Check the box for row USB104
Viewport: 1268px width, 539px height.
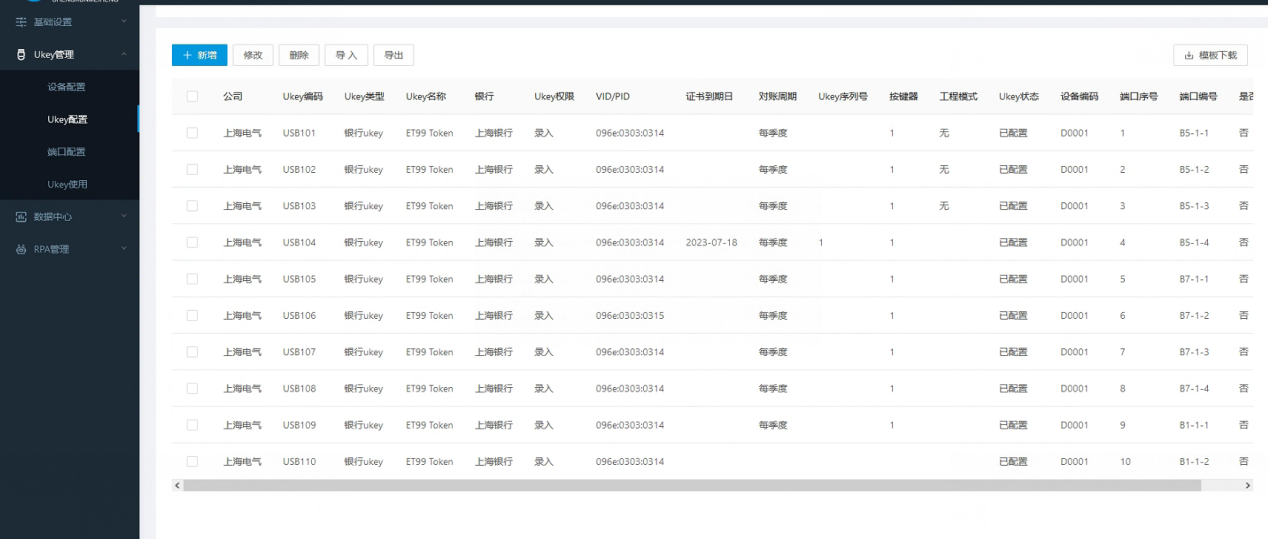(192, 242)
